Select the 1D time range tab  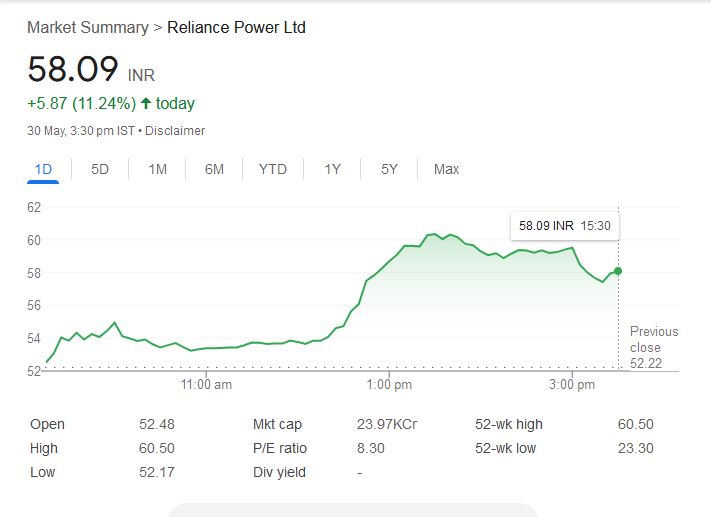coord(43,169)
